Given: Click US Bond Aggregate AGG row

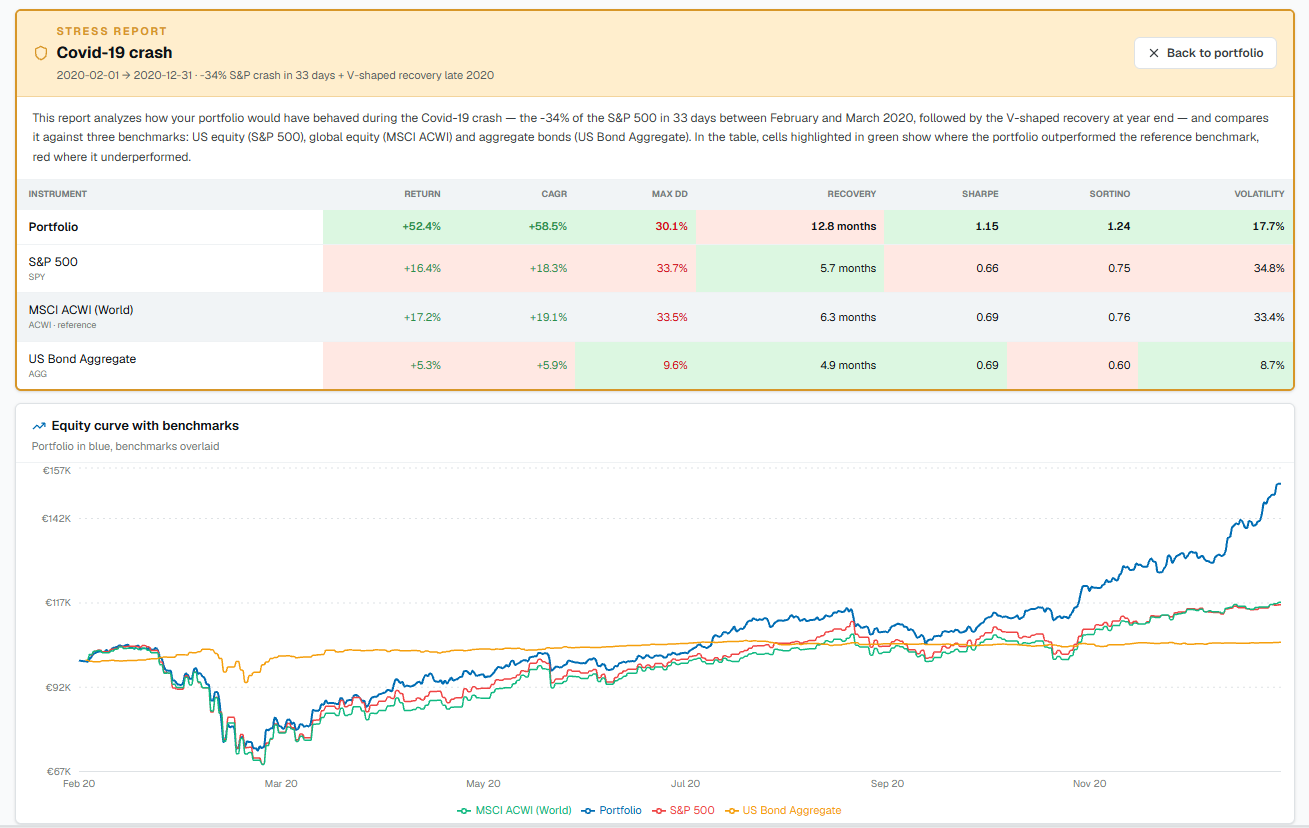Looking at the screenshot, I should [x=655, y=365].
